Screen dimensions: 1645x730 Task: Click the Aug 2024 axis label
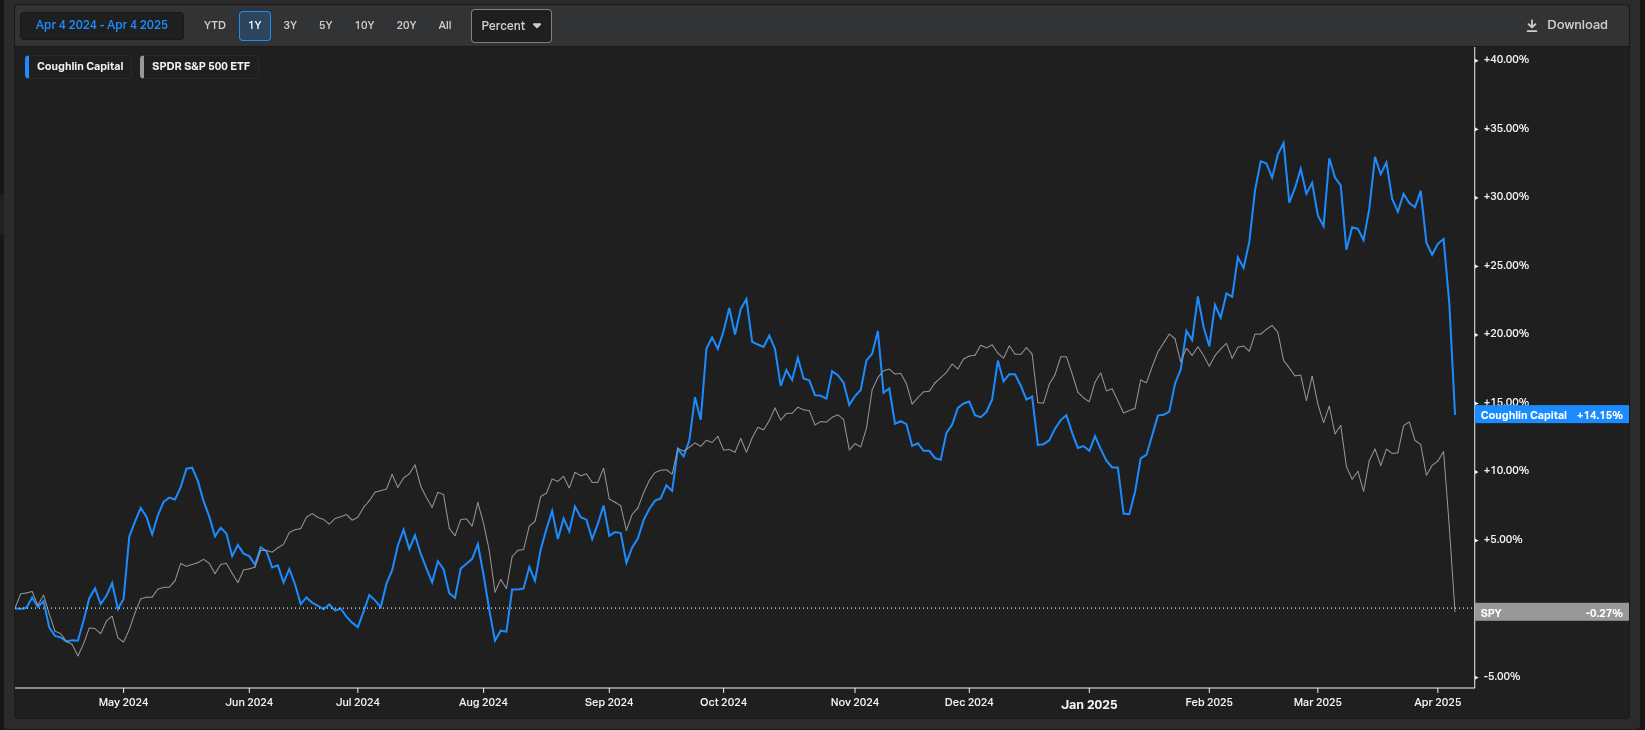[483, 702]
